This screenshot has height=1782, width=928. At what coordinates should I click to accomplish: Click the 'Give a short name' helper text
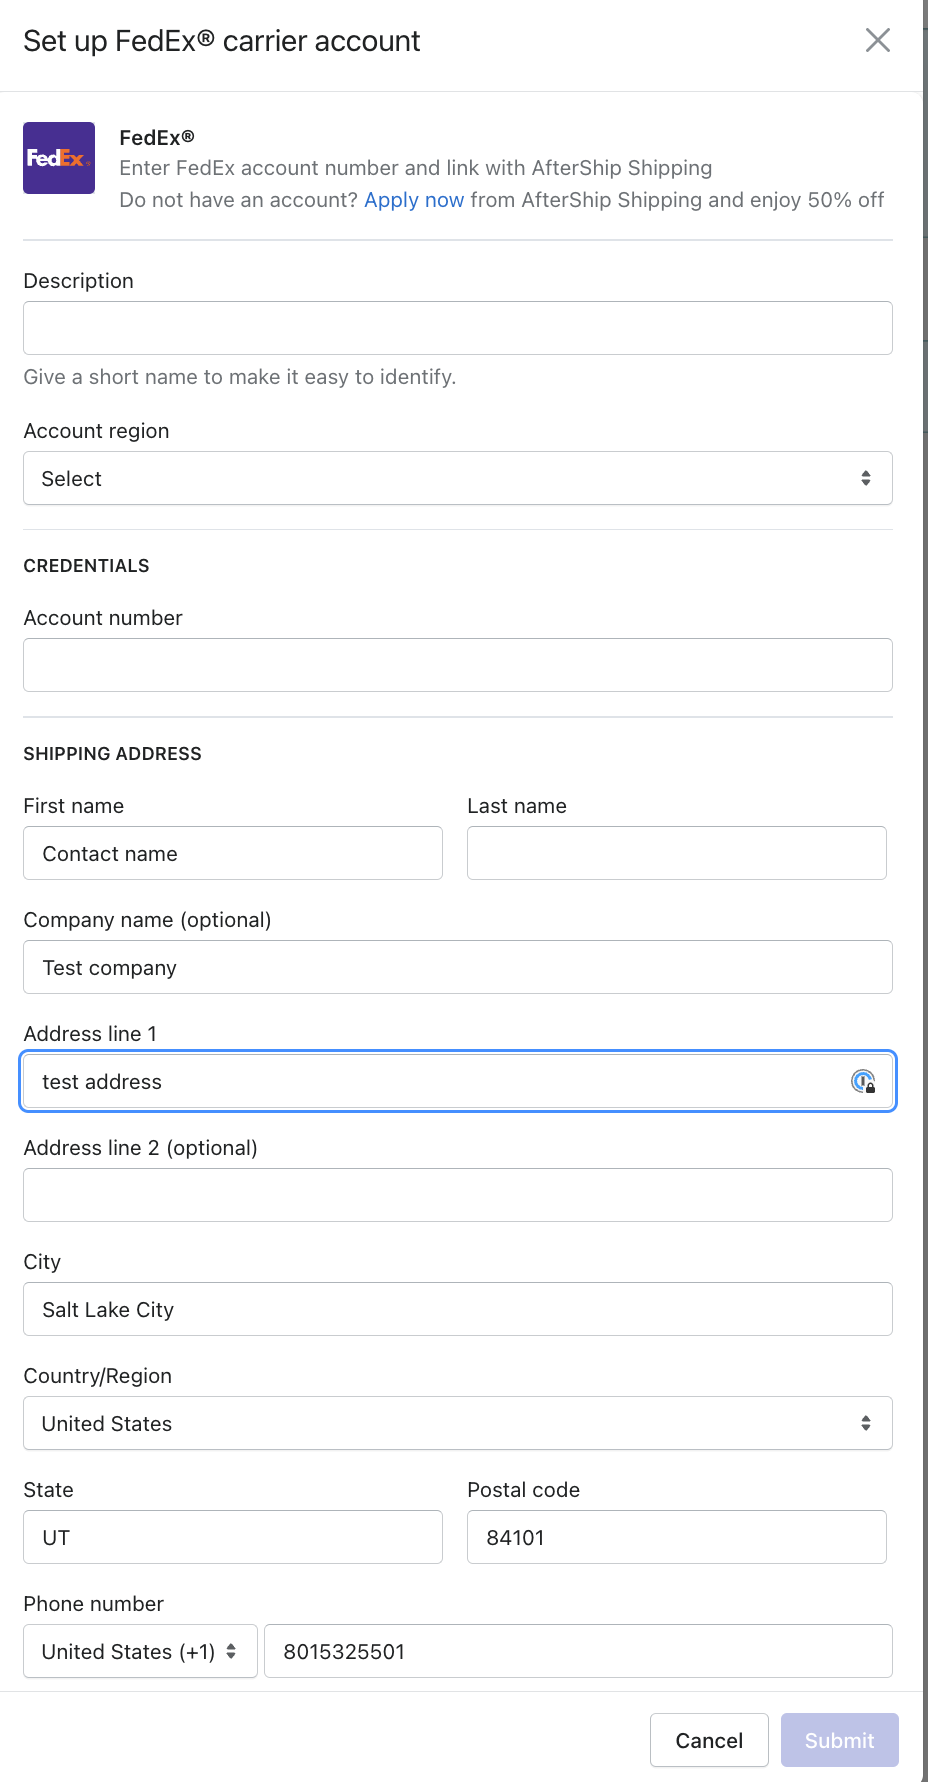(x=240, y=377)
